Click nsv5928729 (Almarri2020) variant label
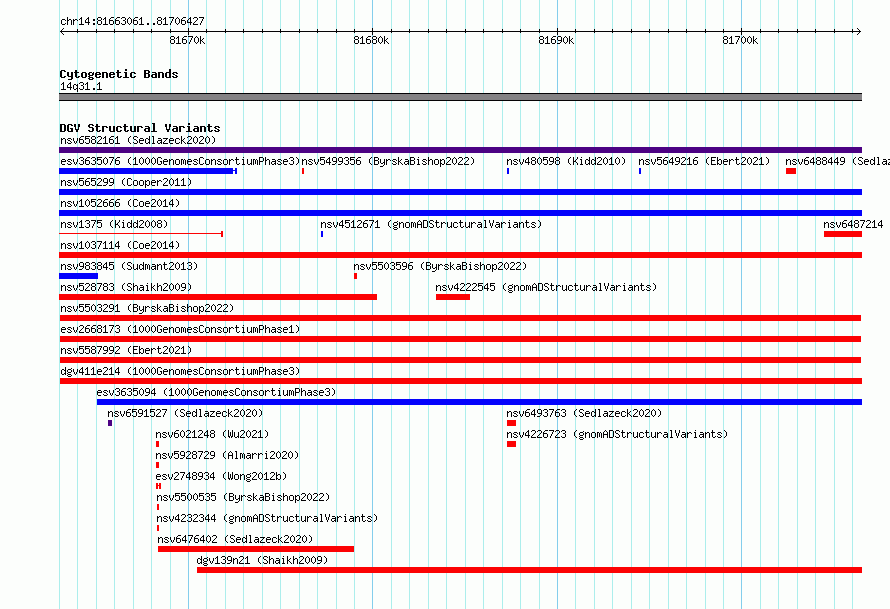This screenshot has height=609, width=890. click(227, 455)
